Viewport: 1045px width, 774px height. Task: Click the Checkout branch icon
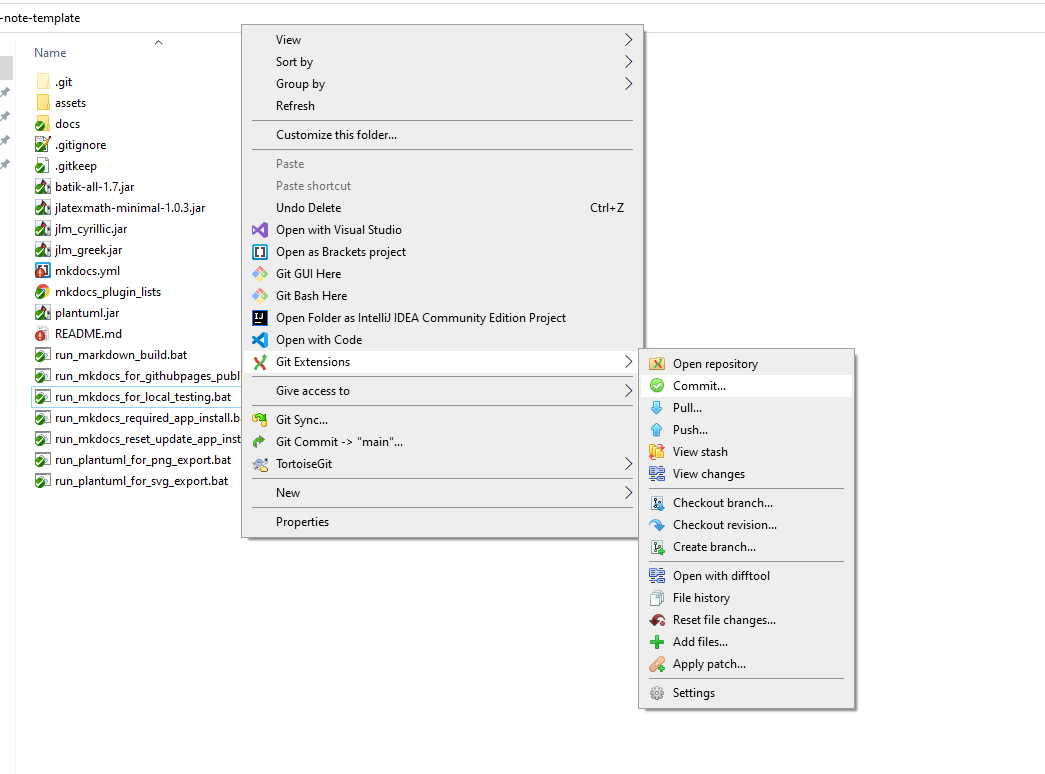click(x=656, y=503)
